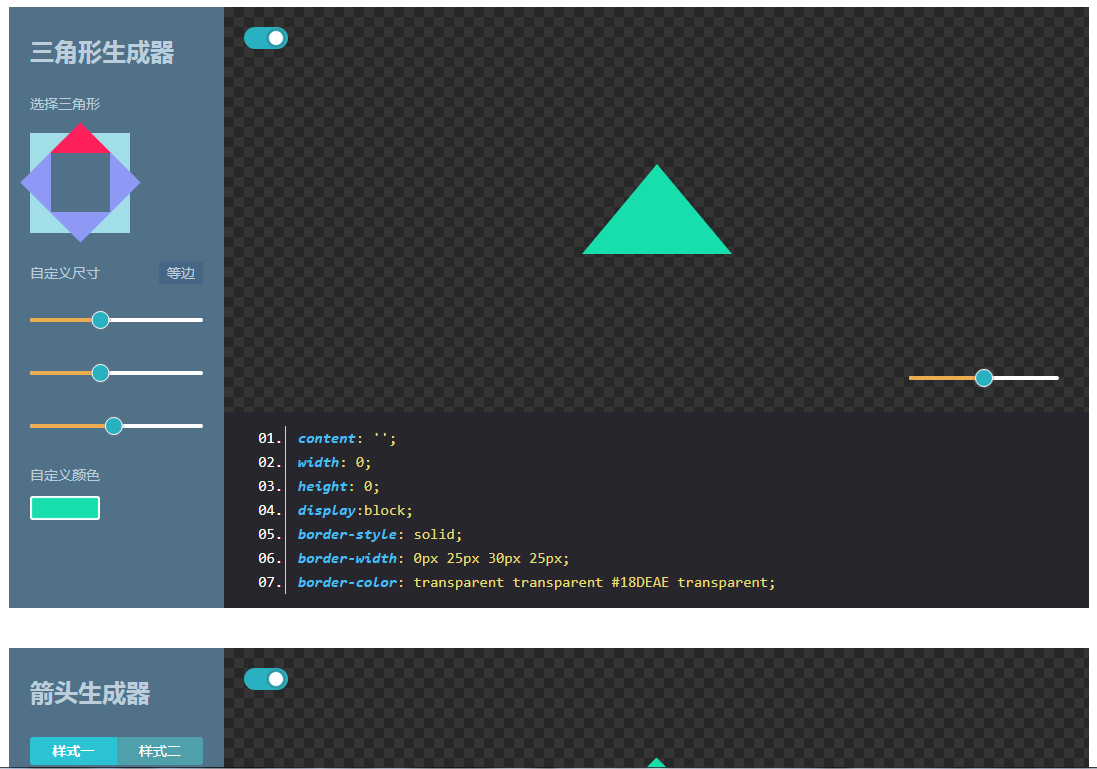
Task: Click the second custom size slider handle
Action: click(100, 373)
